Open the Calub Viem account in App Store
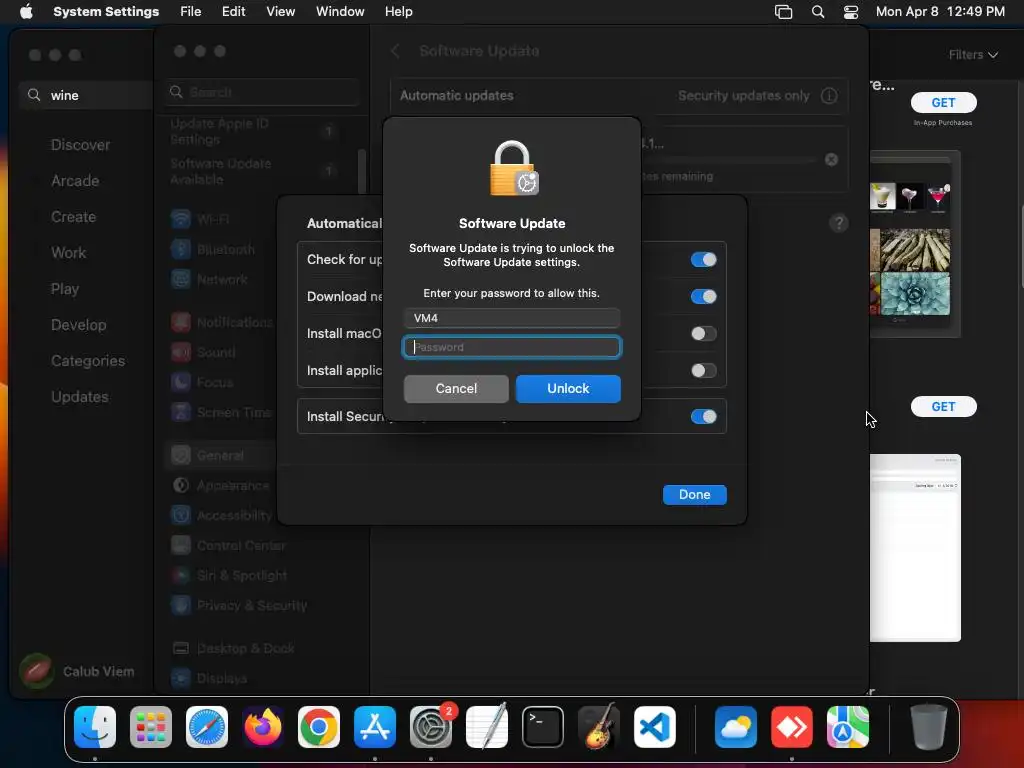The height and width of the screenshot is (768, 1024). point(78,671)
